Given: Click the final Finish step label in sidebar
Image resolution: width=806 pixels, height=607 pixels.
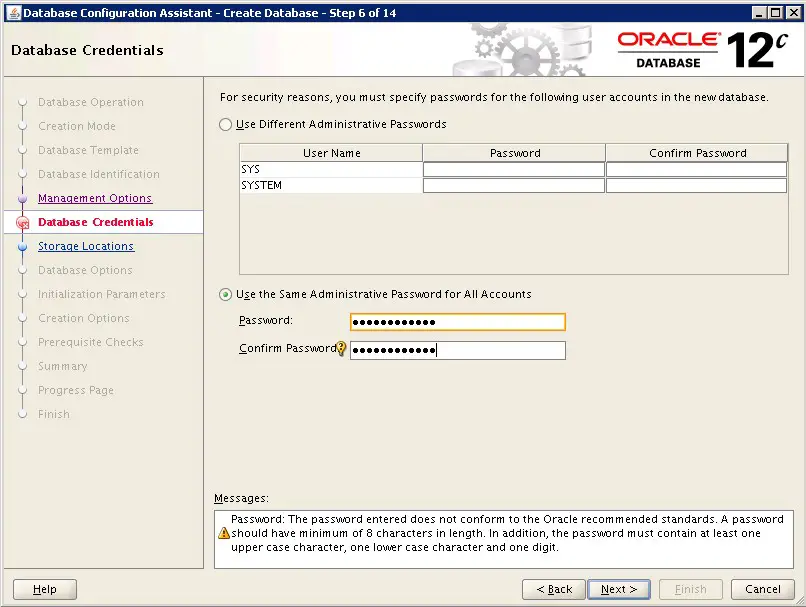Looking at the screenshot, I should click(x=53, y=414).
